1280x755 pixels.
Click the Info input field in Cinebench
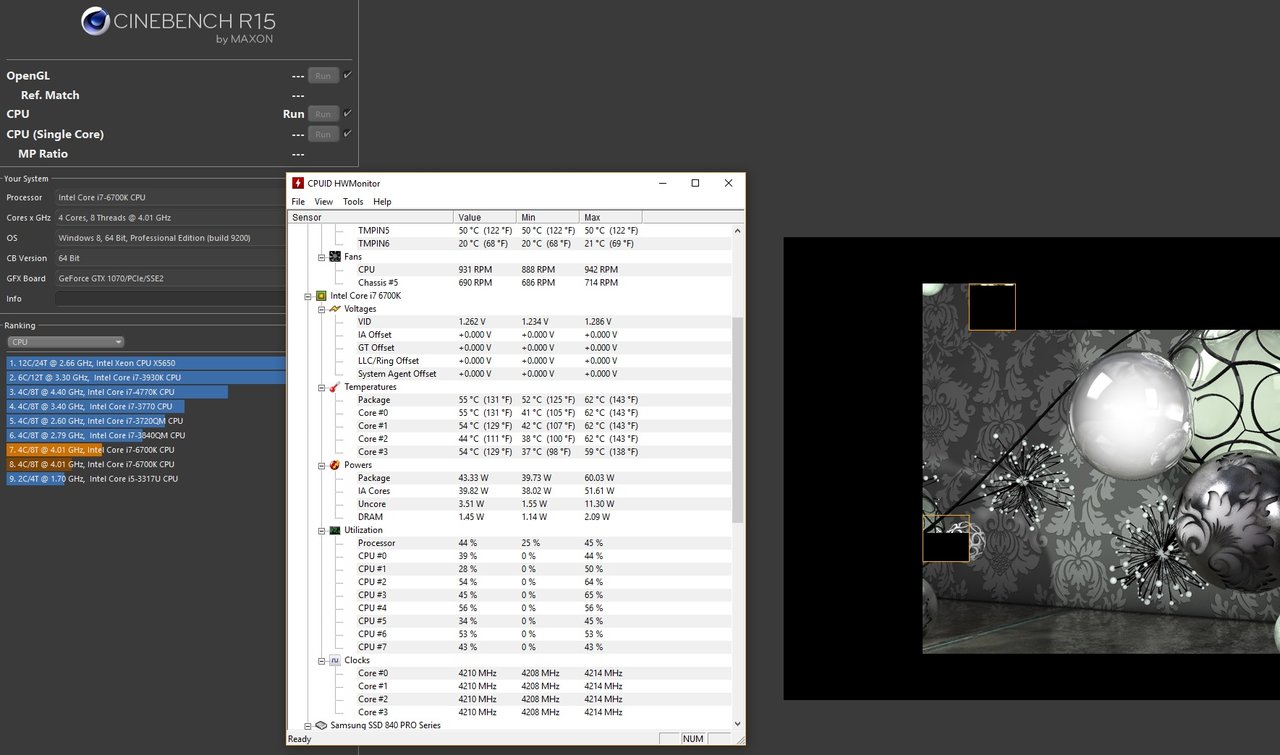point(170,299)
